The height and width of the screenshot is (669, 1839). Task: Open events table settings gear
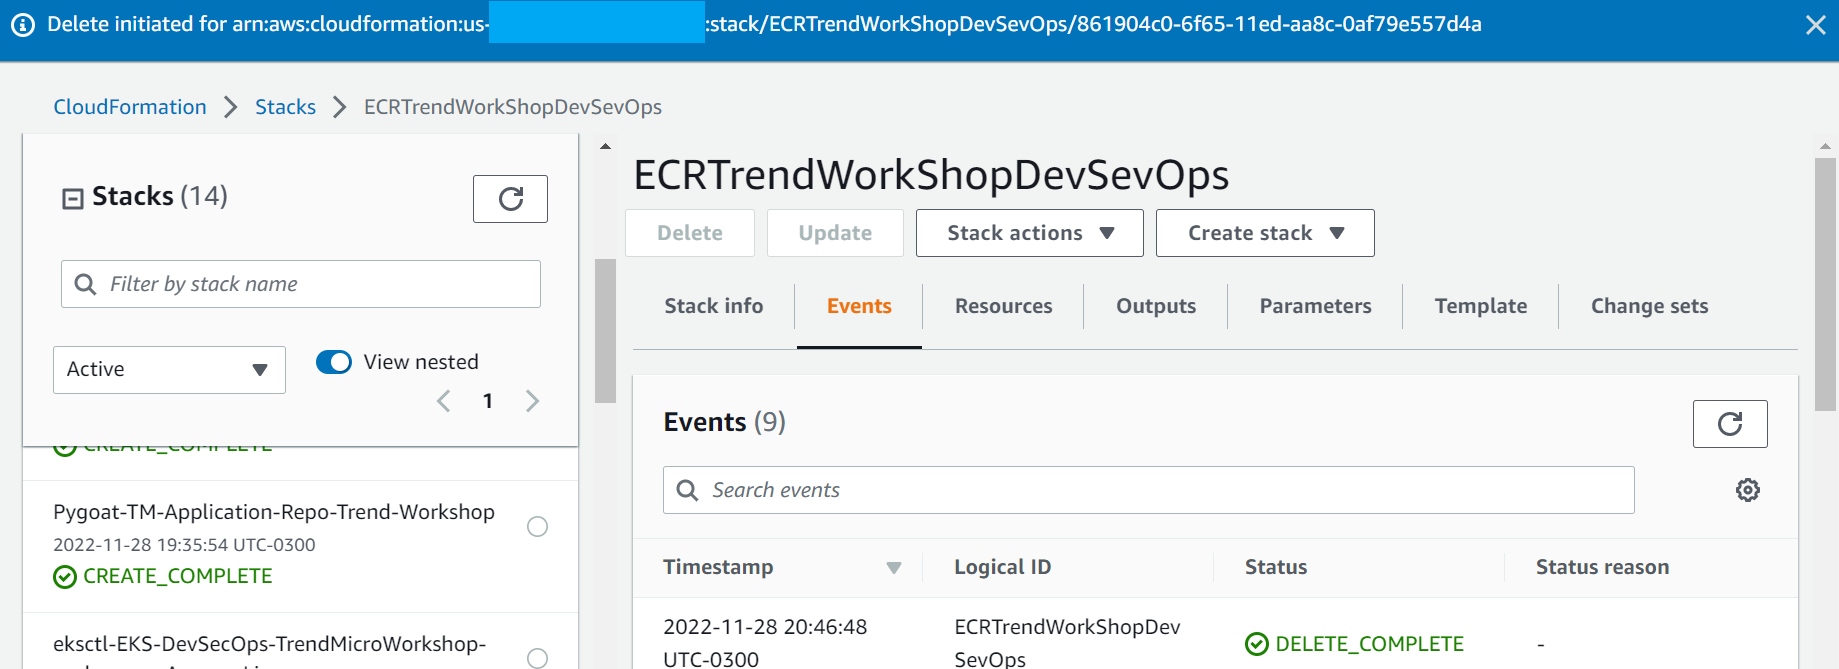pos(1748,490)
